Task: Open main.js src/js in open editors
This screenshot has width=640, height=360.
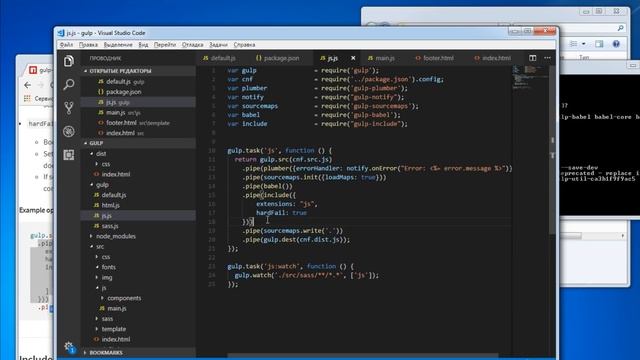Action: click(x=138, y=112)
